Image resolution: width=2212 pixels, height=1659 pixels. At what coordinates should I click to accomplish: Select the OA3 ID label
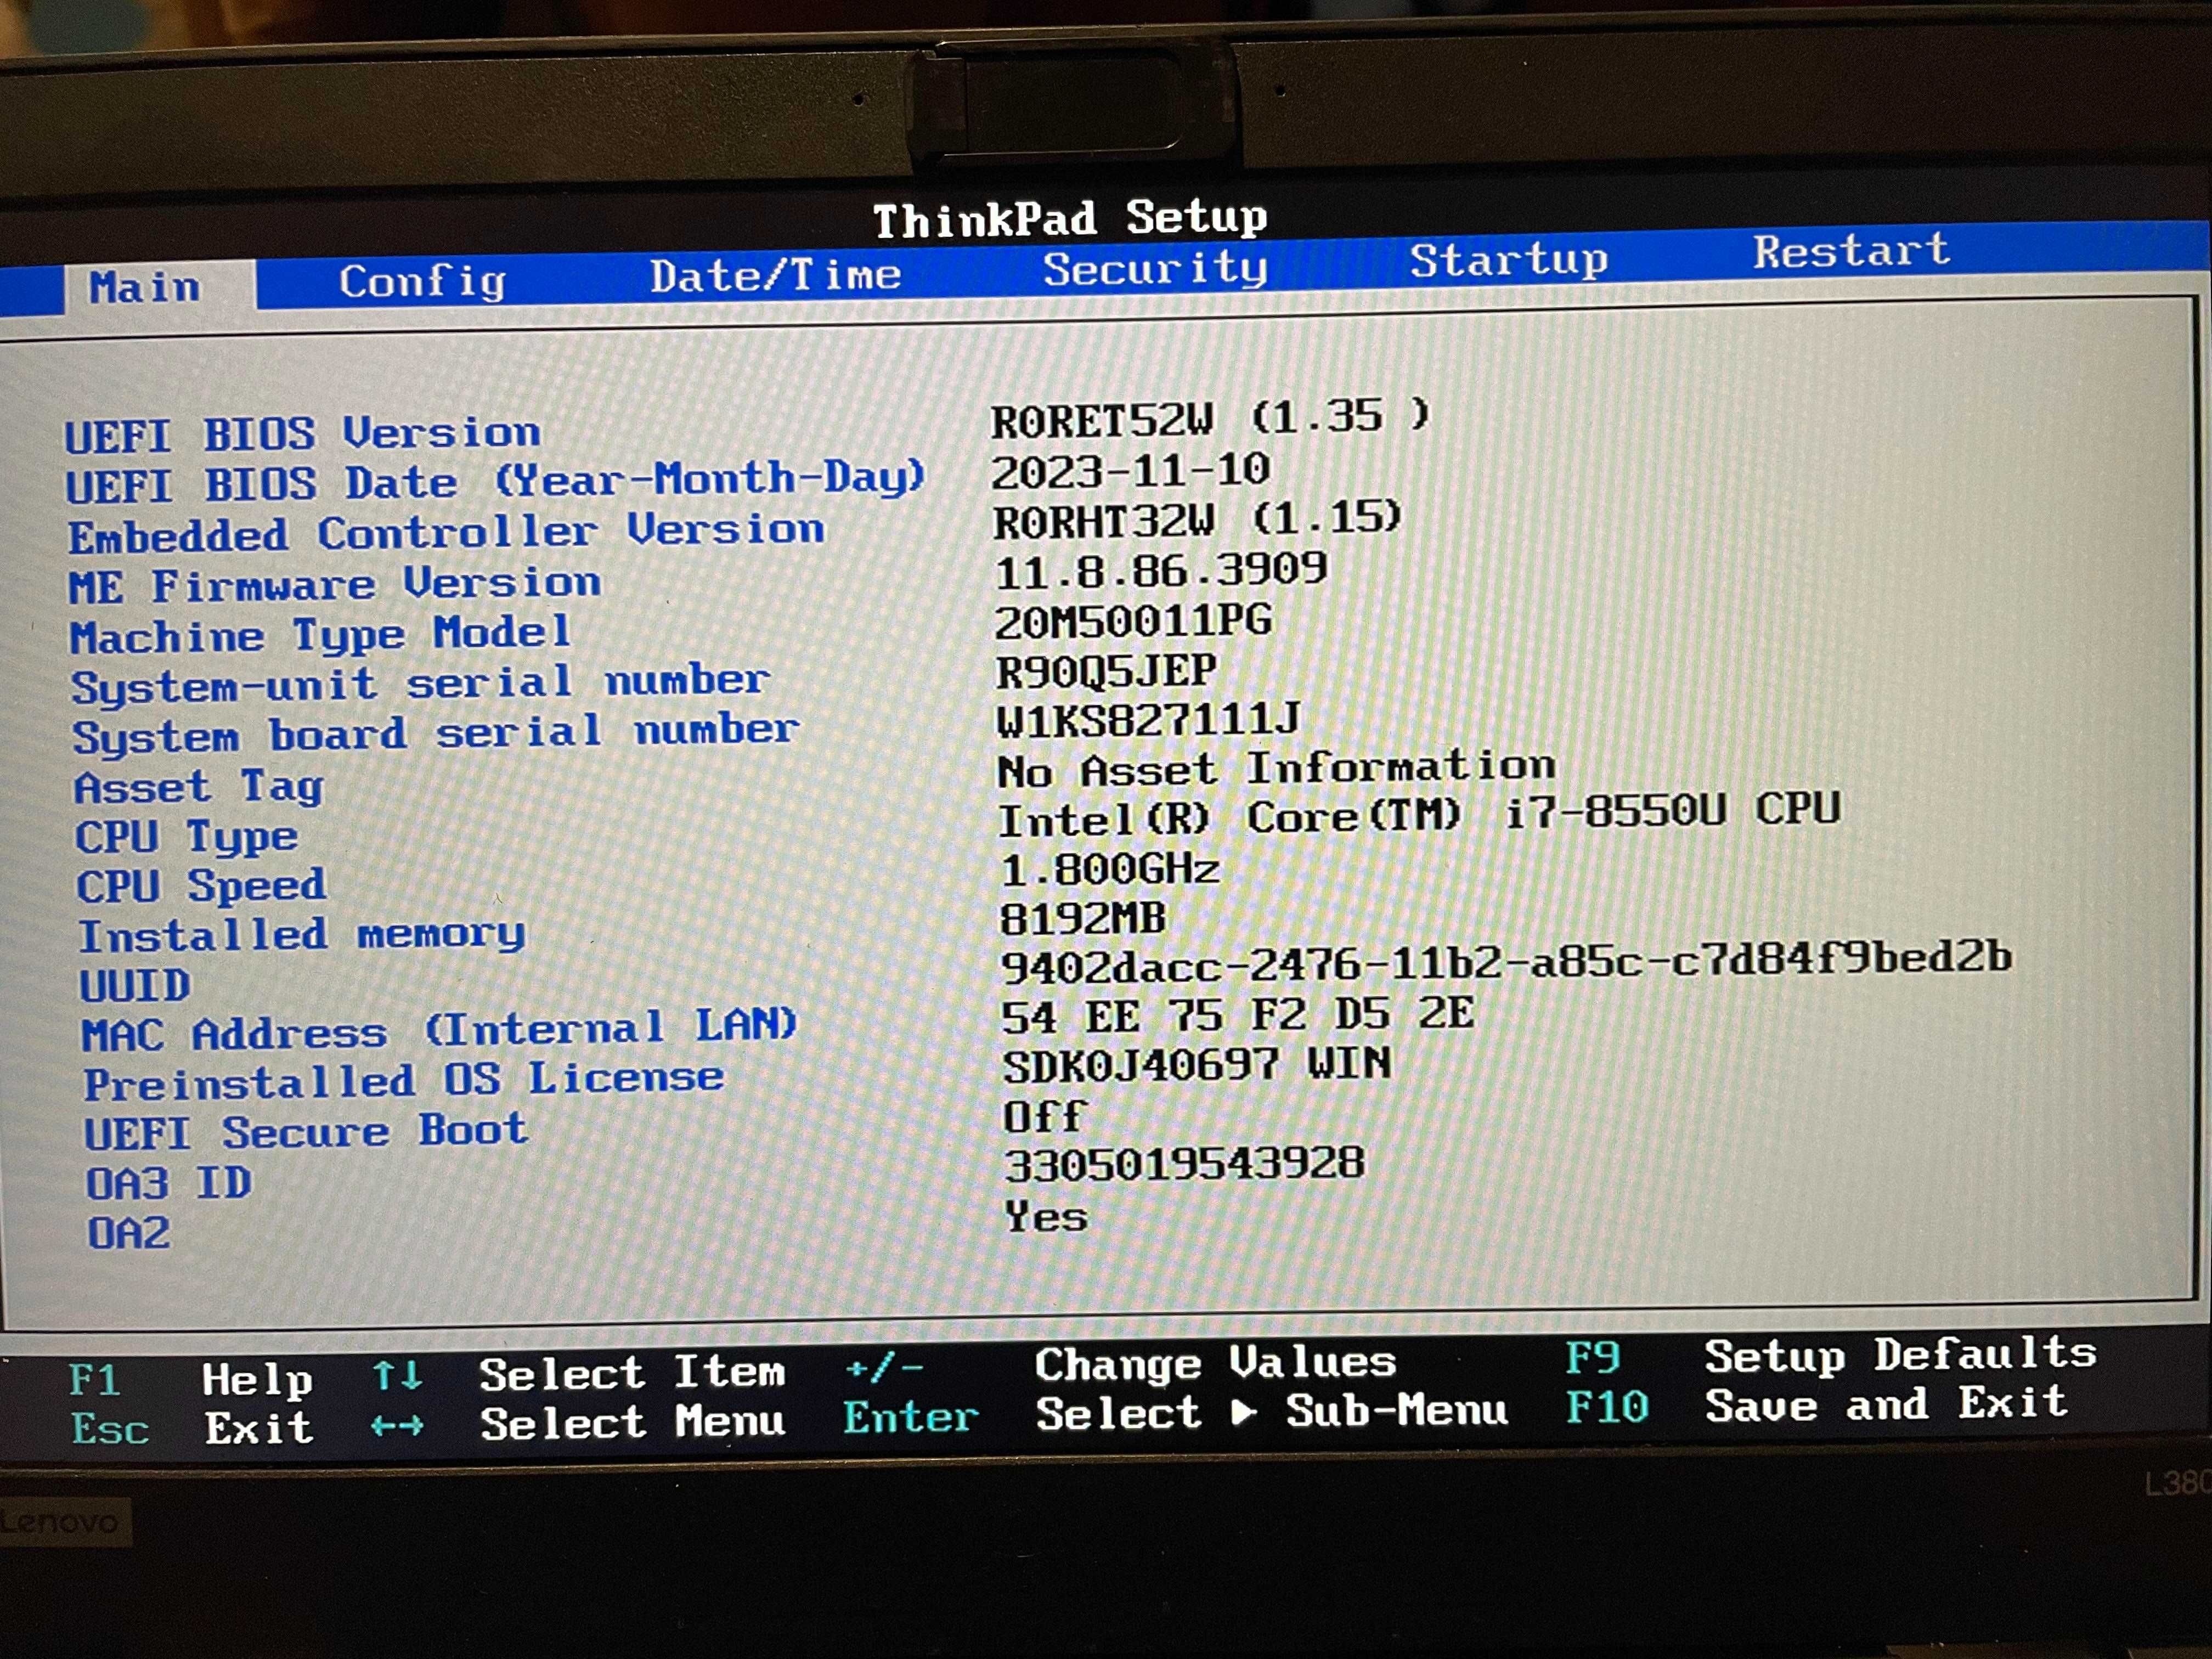coord(169,1183)
